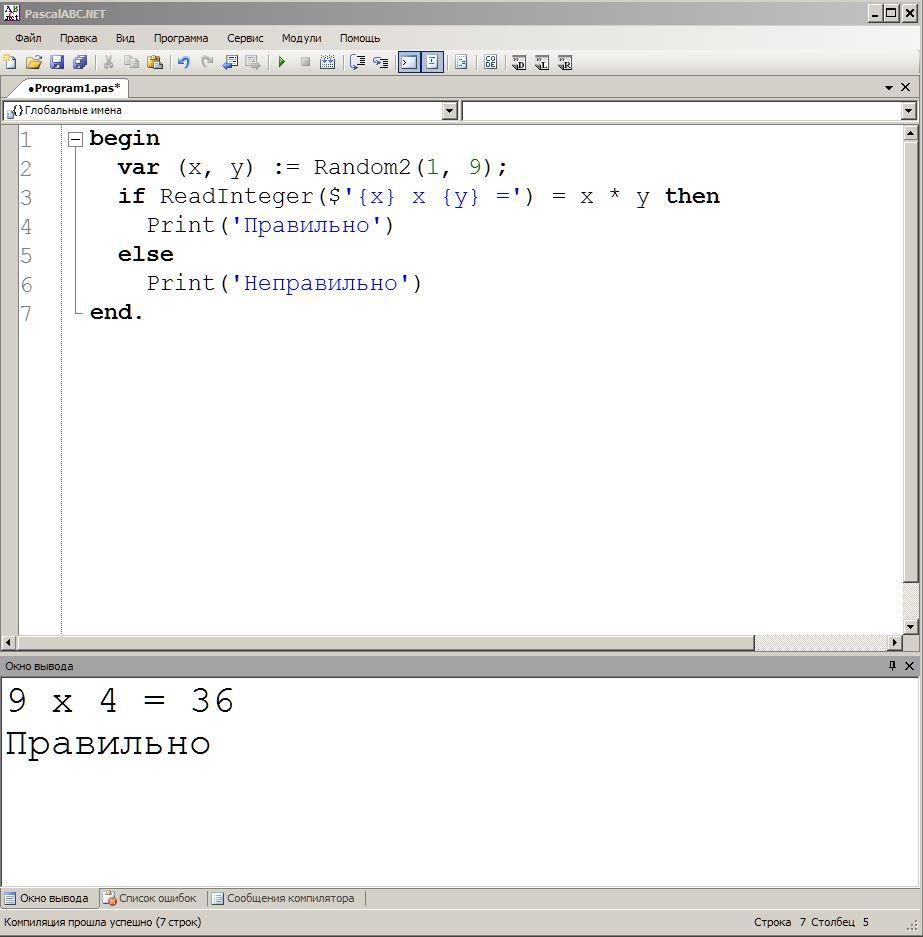Click the horizontal scrollbar of the editor
This screenshot has width=923, height=937.
click(385, 643)
